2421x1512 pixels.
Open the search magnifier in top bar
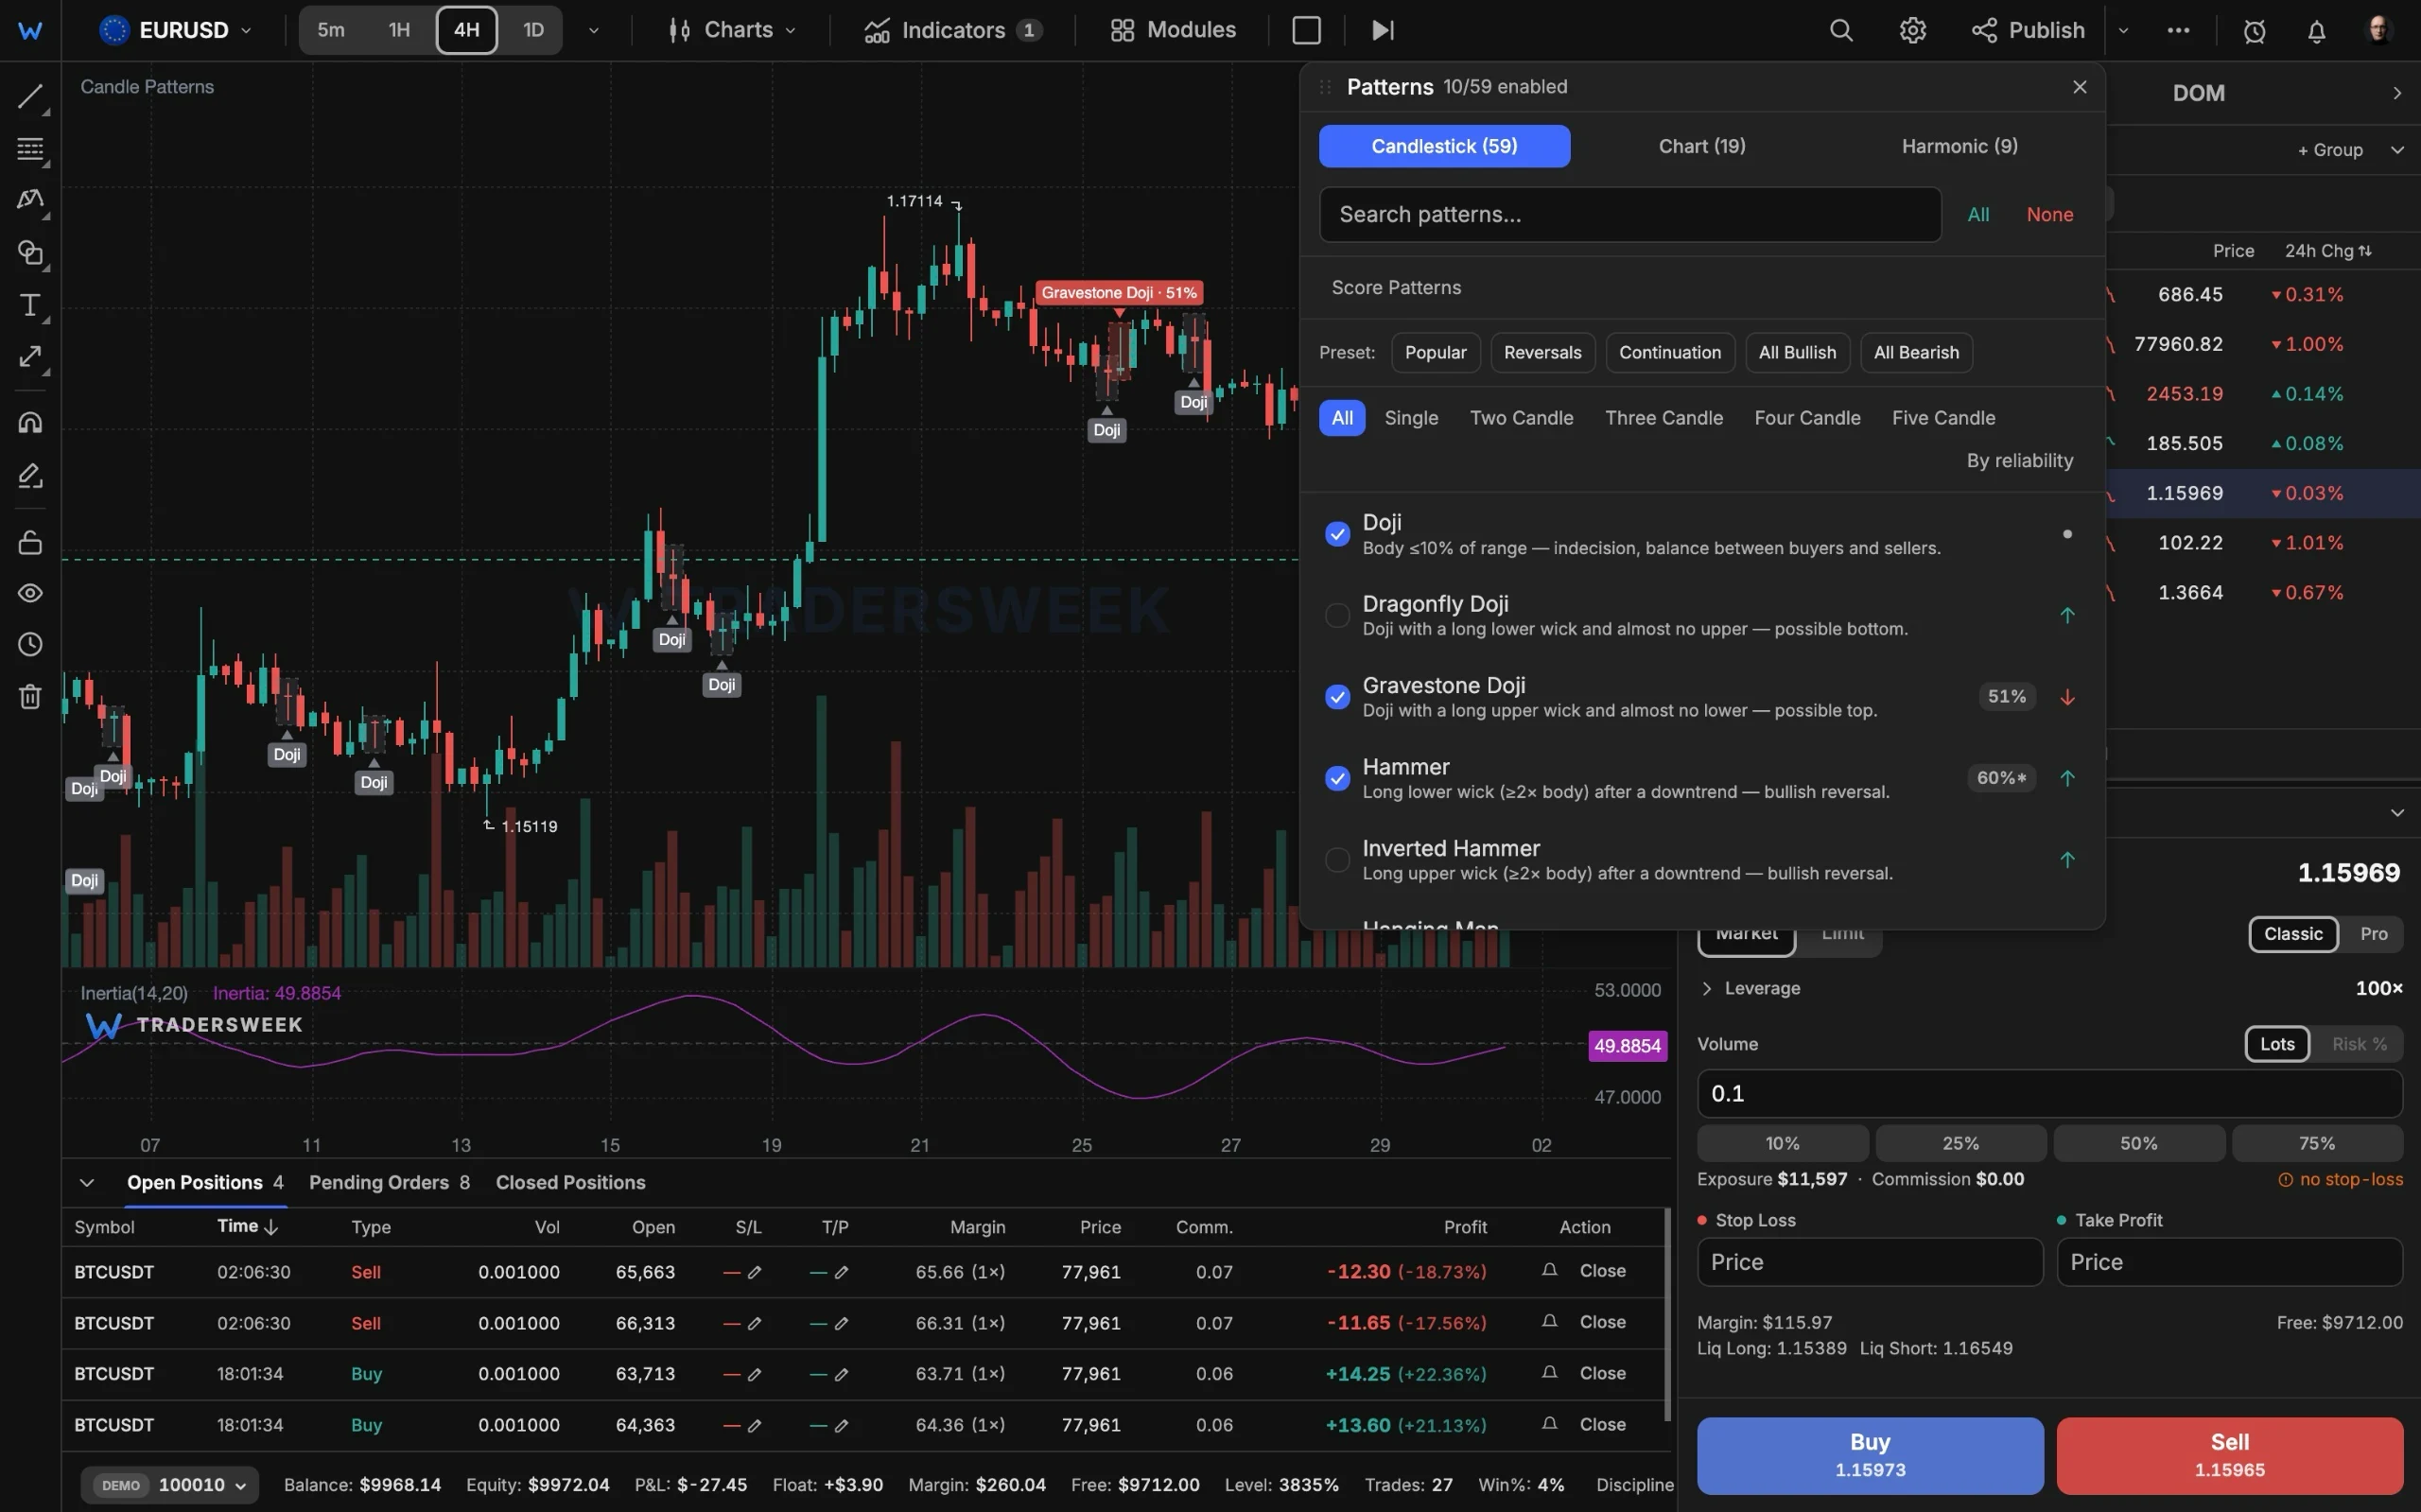pos(1841,30)
